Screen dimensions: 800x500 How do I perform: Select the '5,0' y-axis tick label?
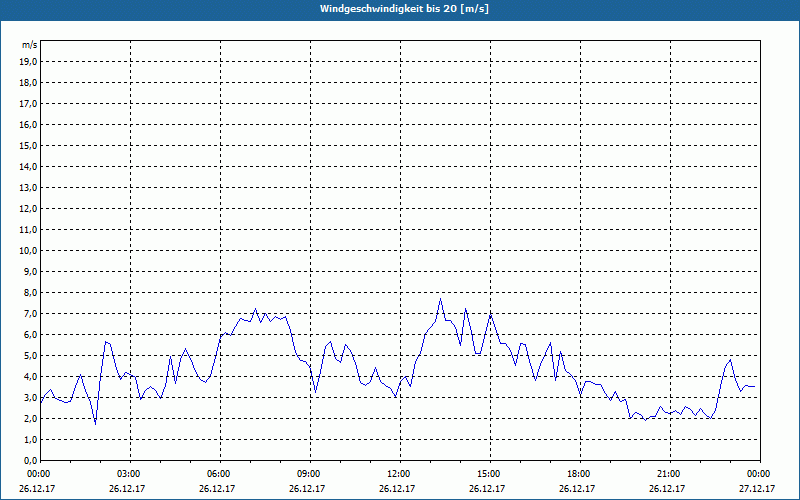point(30,356)
